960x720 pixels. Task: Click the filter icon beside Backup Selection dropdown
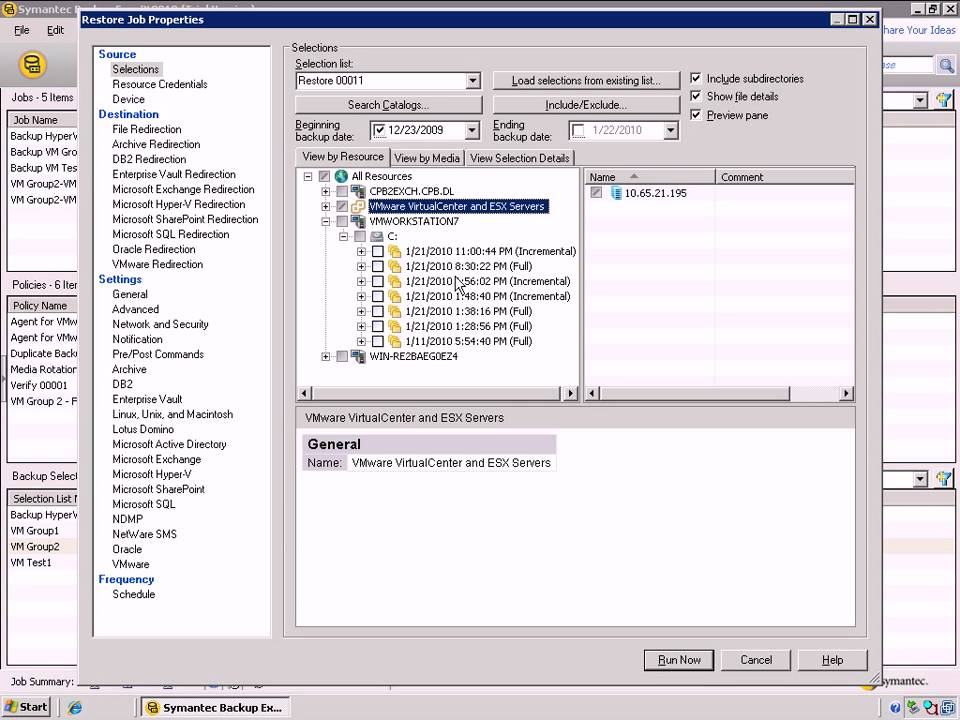[x=944, y=478]
